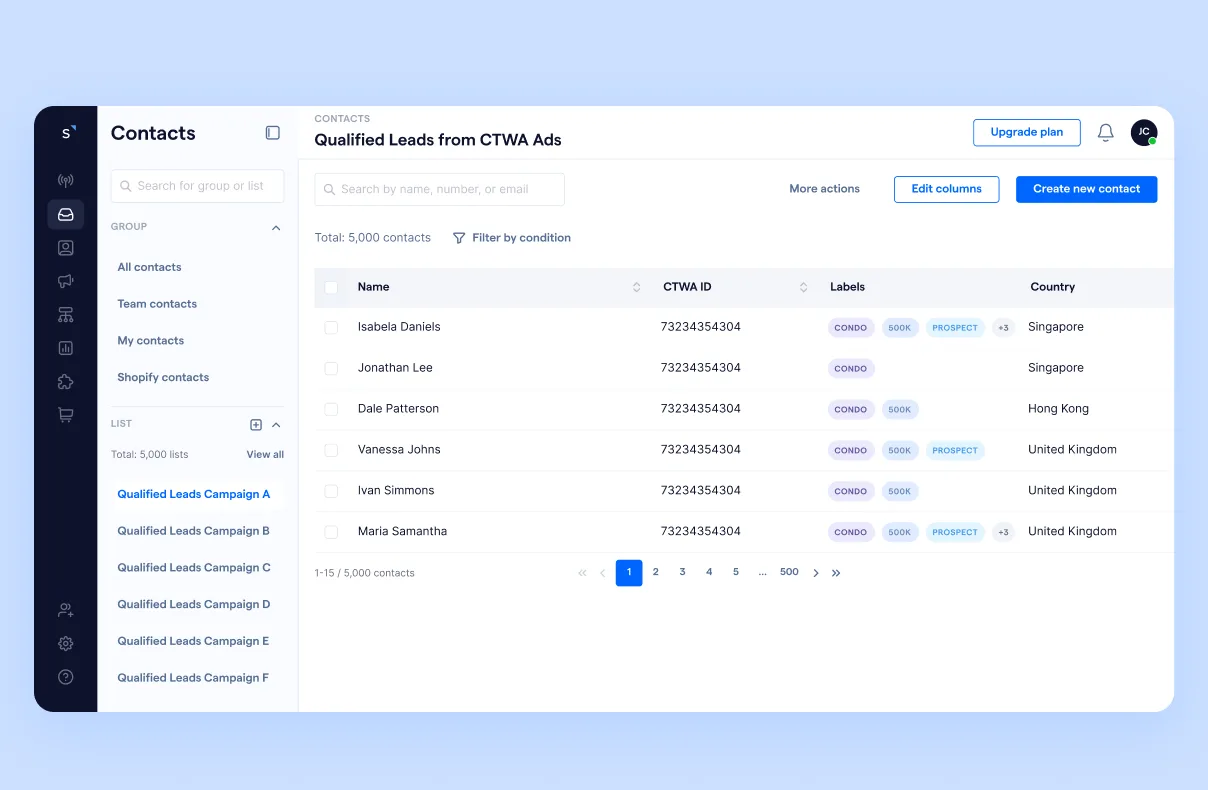1208x790 pixels.
Task: Open Qualified Leads Campaign F list
Action: (x=193, y=678)
